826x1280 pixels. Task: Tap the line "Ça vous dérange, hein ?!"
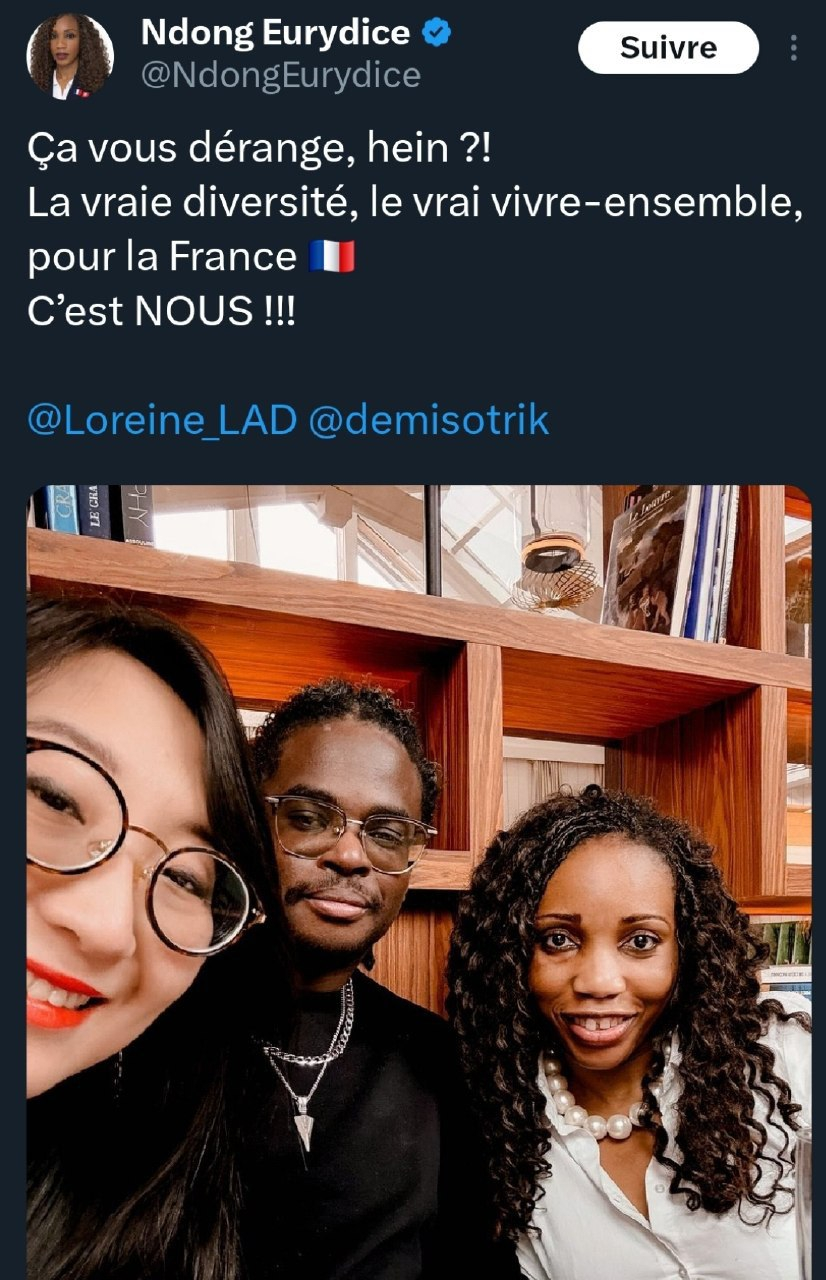[260, 150]
